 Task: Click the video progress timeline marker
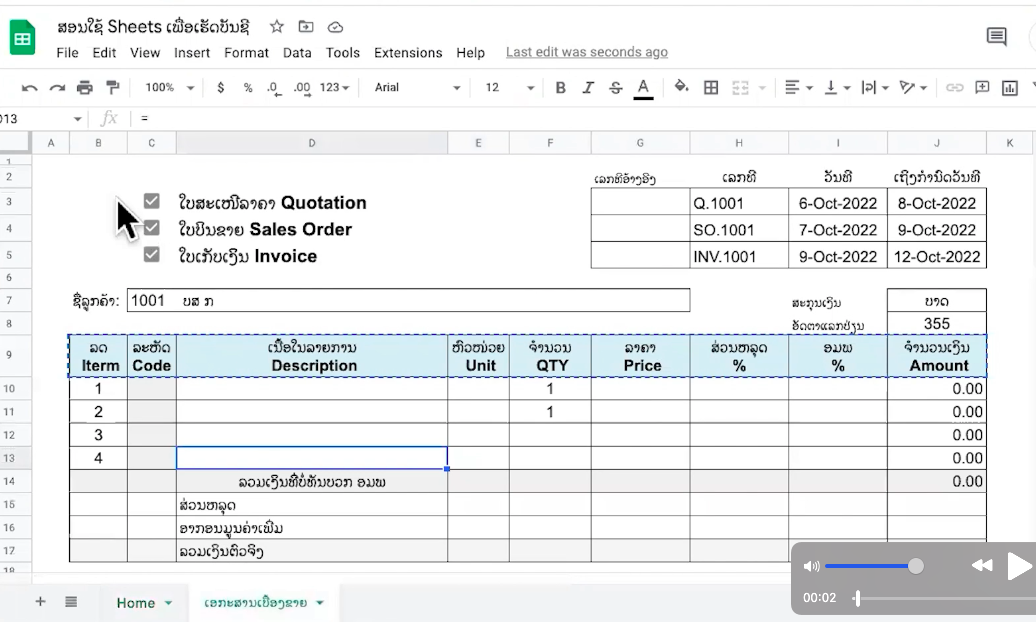857,598
